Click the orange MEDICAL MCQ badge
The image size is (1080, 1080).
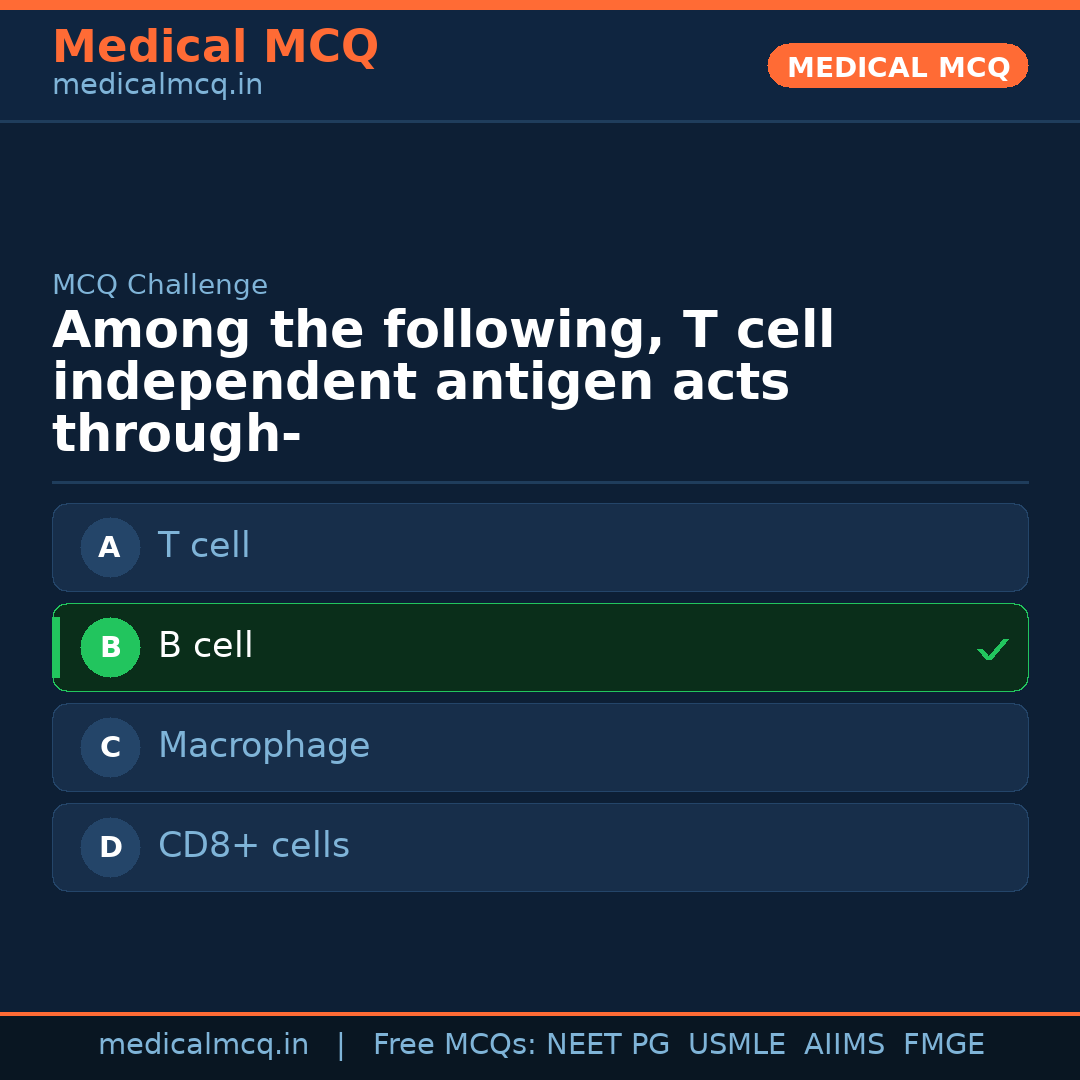[897, 66]
